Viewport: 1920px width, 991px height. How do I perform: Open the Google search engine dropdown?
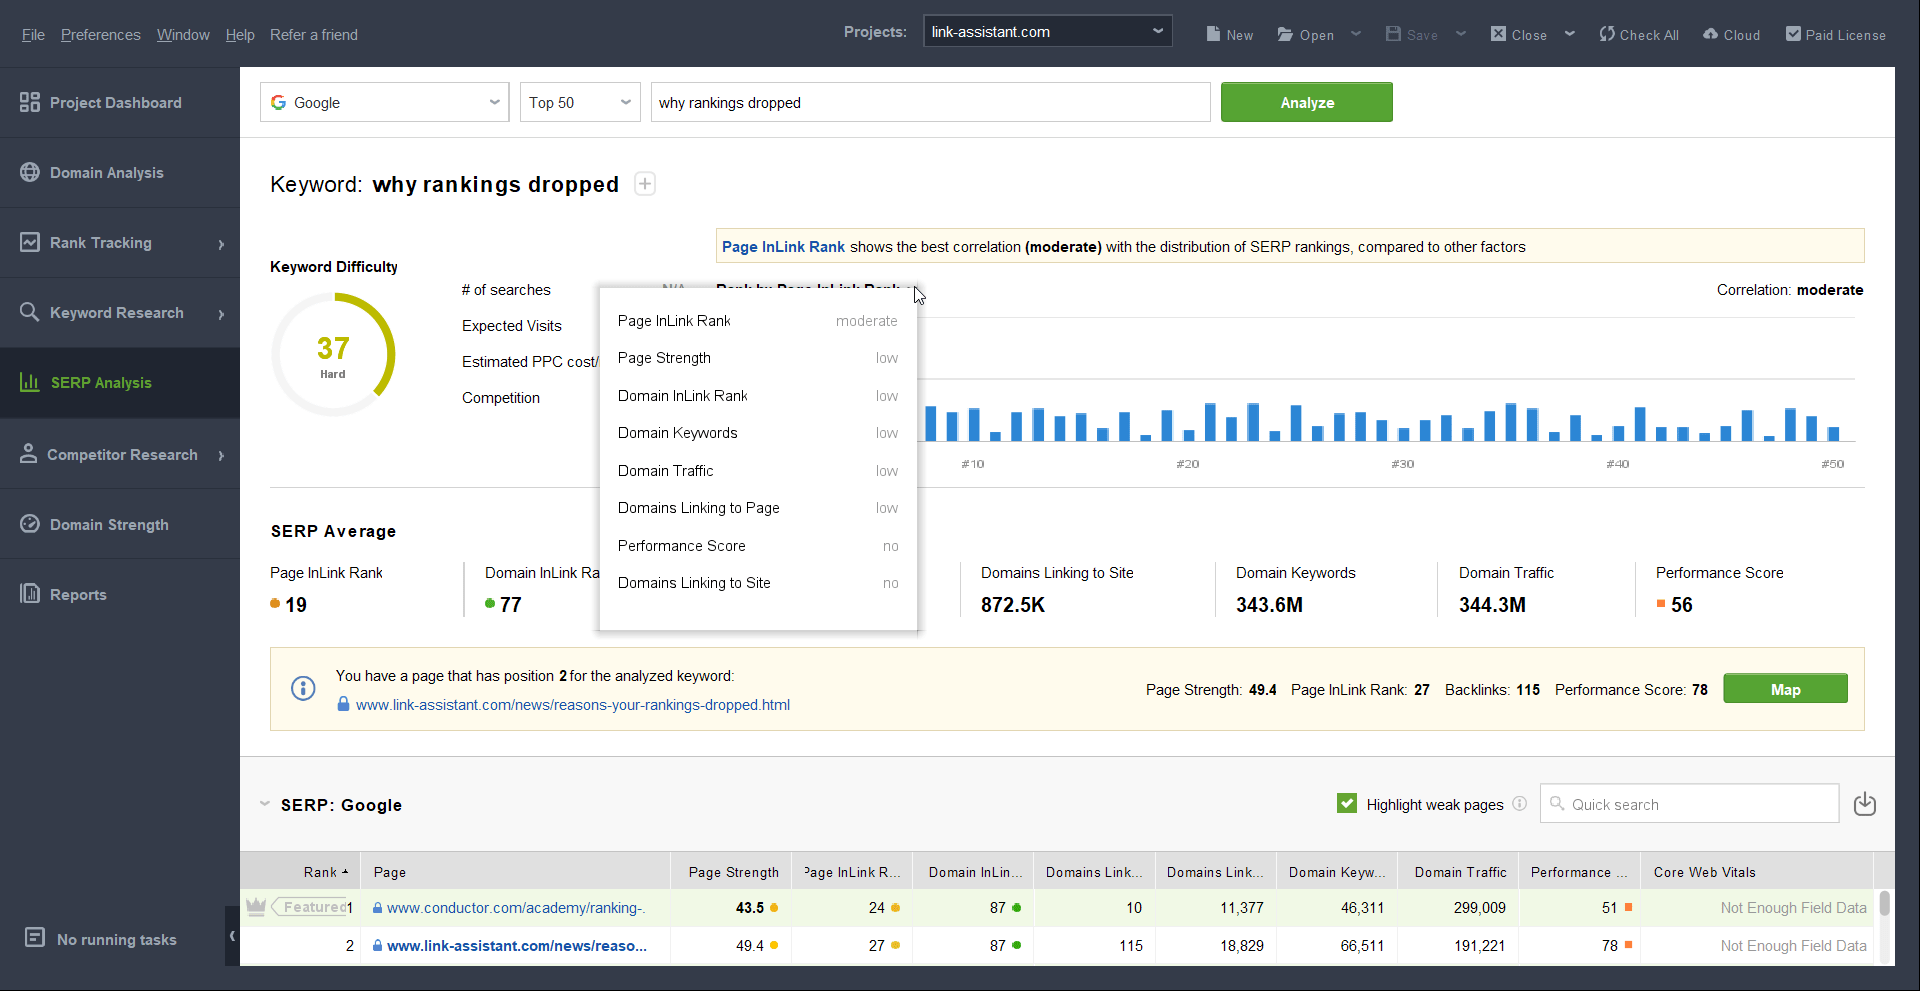coord(384,102)
